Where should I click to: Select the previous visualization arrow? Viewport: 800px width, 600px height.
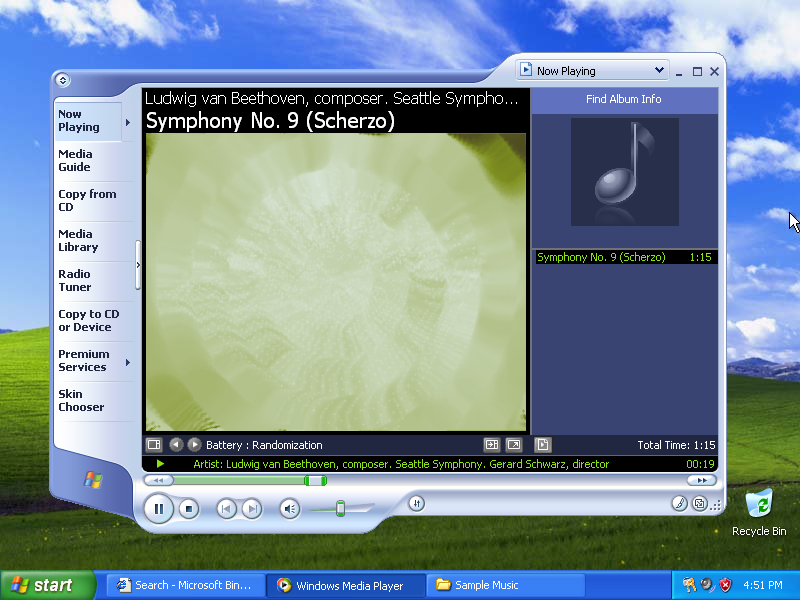click(176, 445)
